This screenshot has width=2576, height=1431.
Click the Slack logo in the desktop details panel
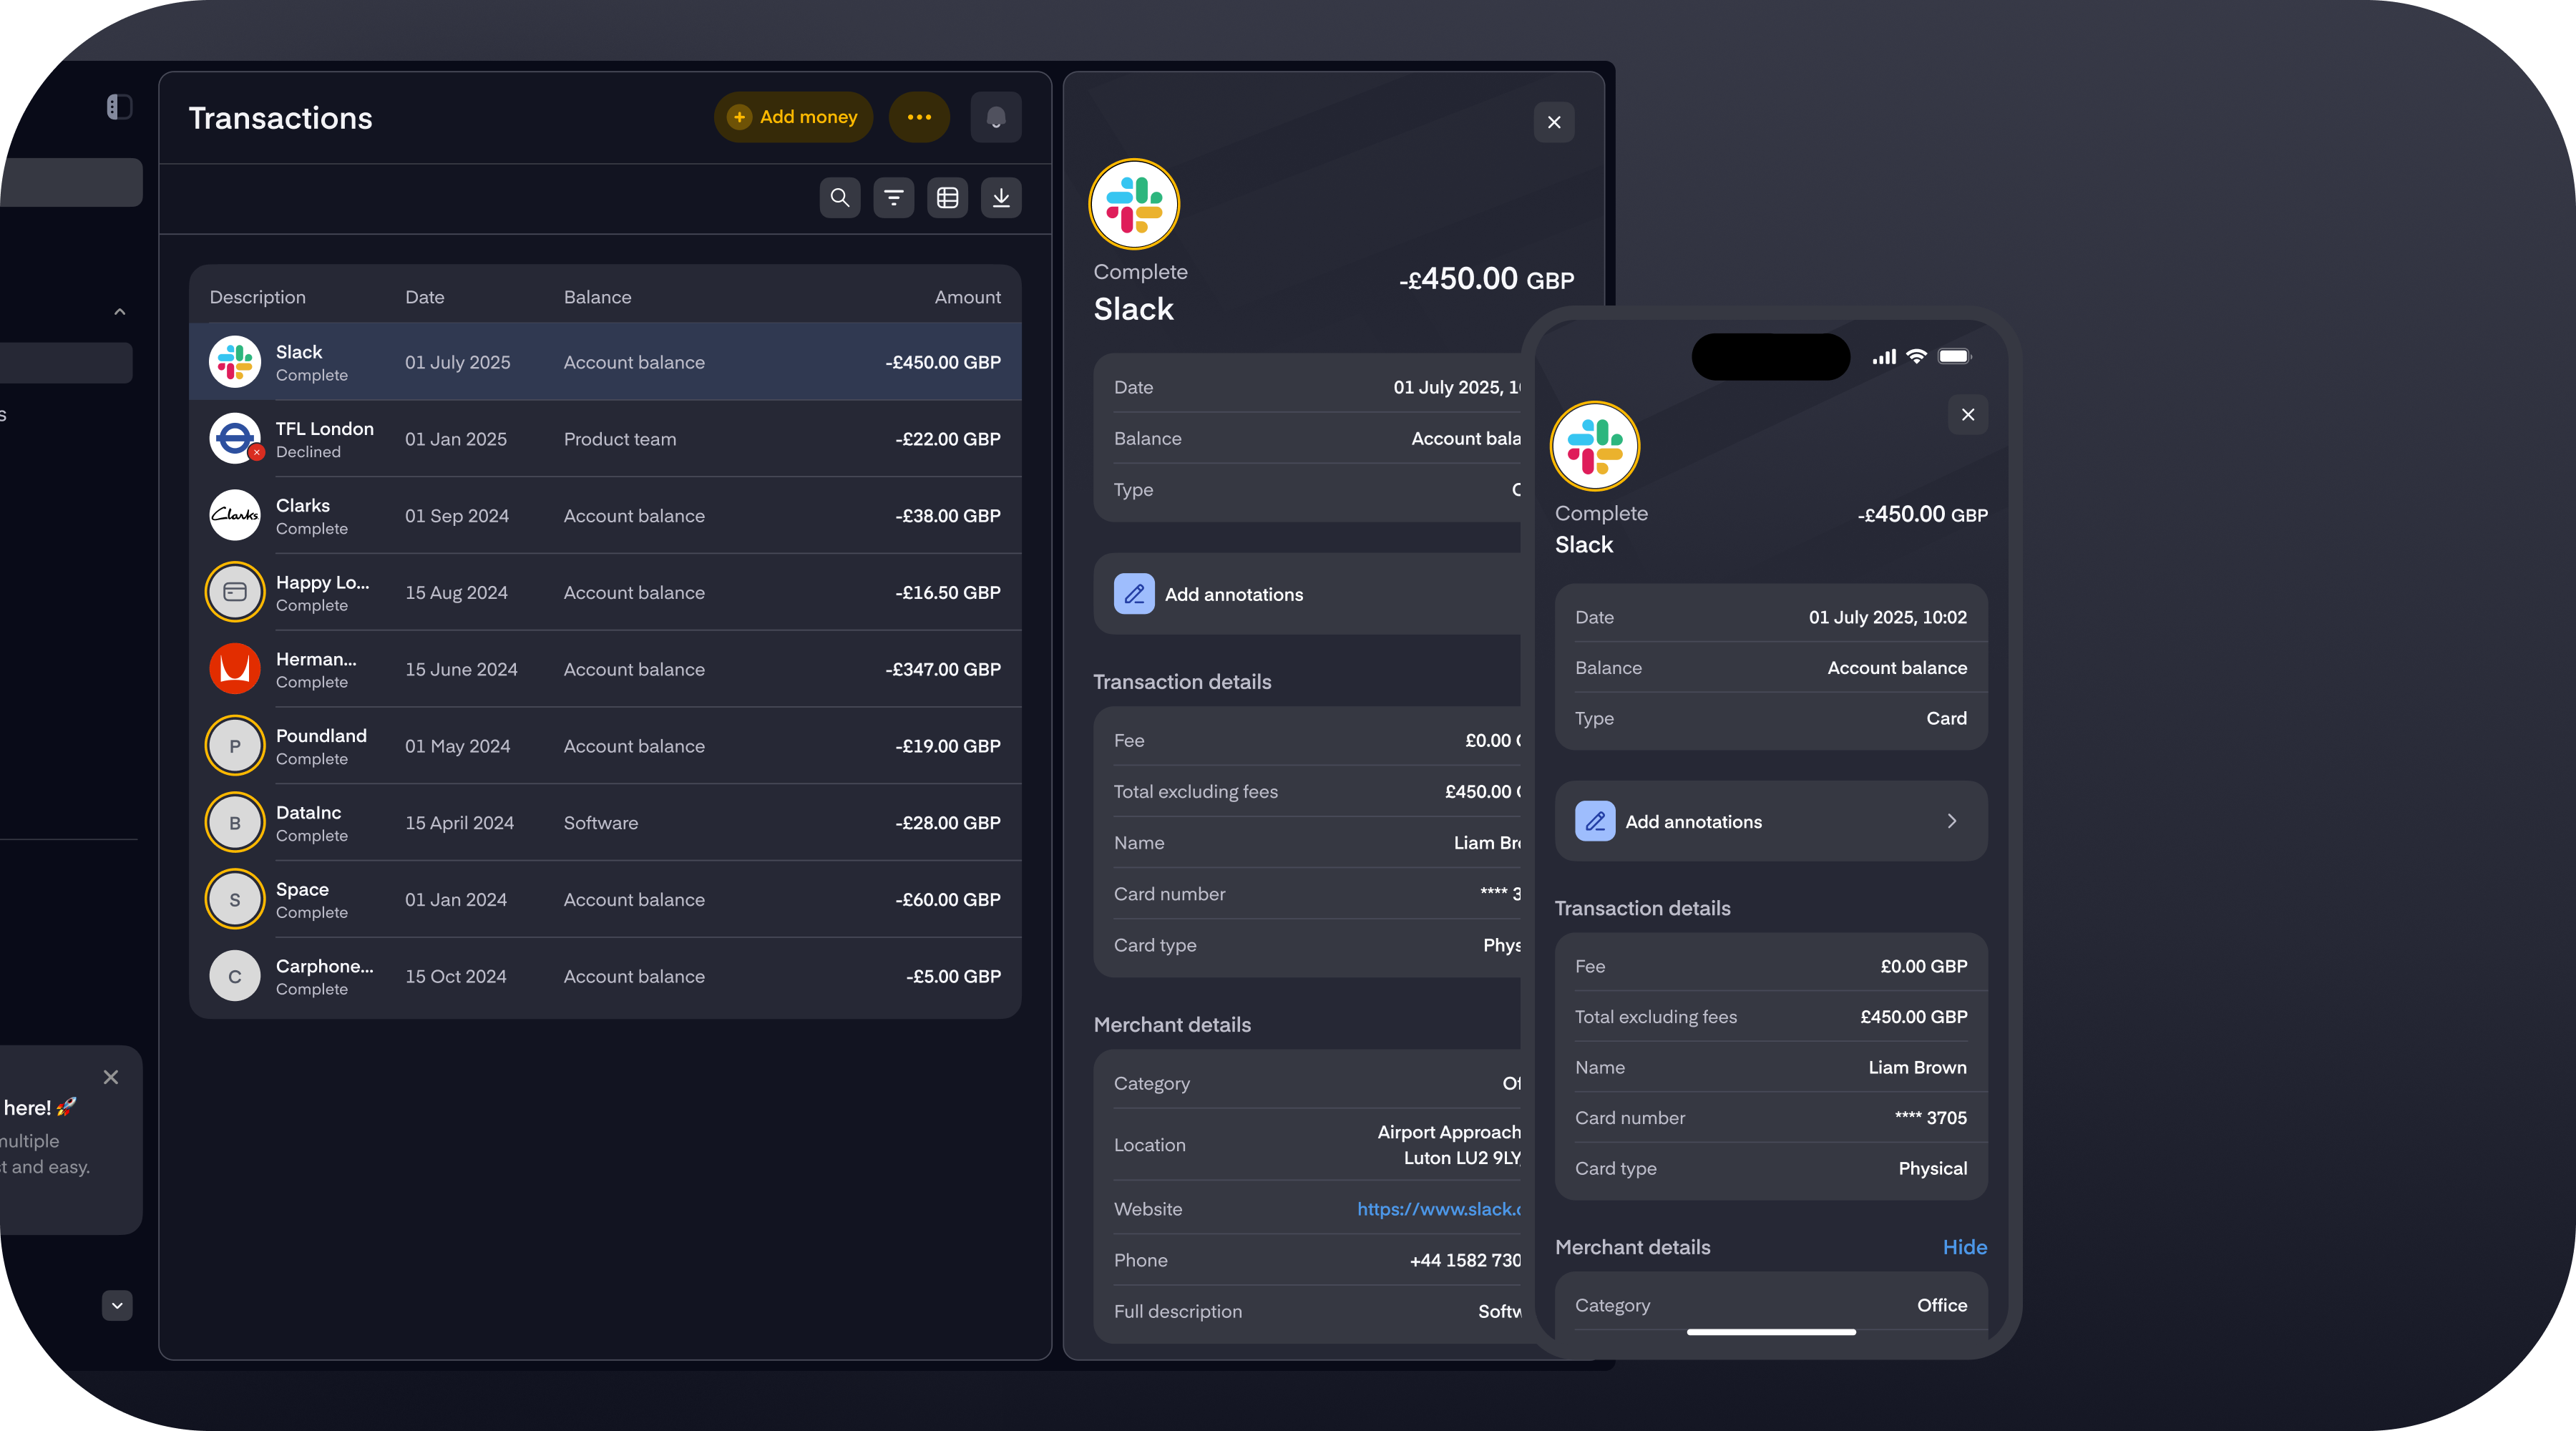point(1134,204)
